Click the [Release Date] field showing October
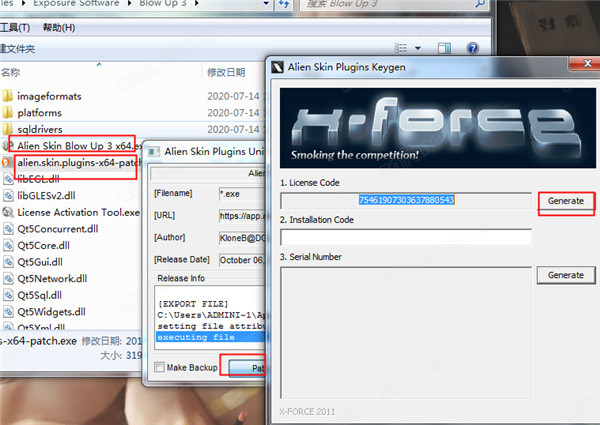600x425 pixels. click(242, 260)
